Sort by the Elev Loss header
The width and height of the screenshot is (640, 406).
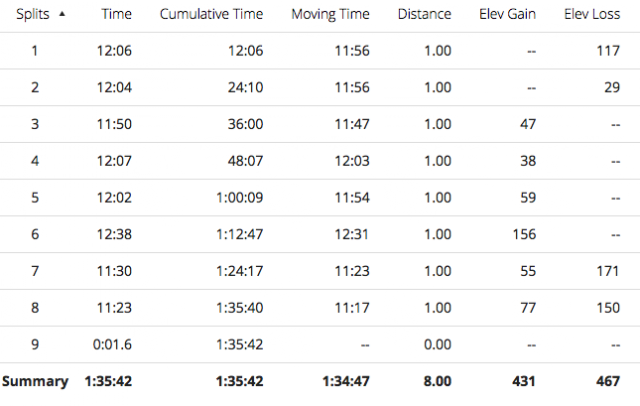pyautogui.click(x=592, y=14)
